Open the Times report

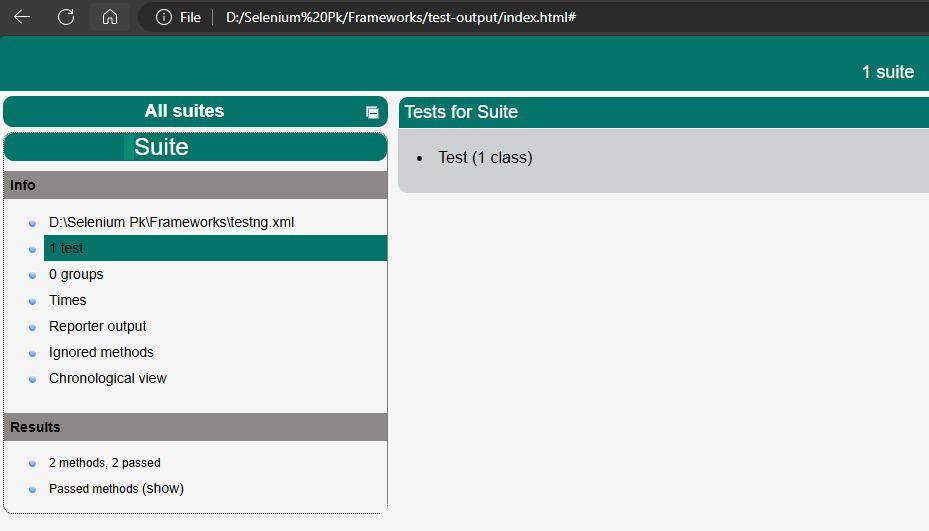(68, 300)
